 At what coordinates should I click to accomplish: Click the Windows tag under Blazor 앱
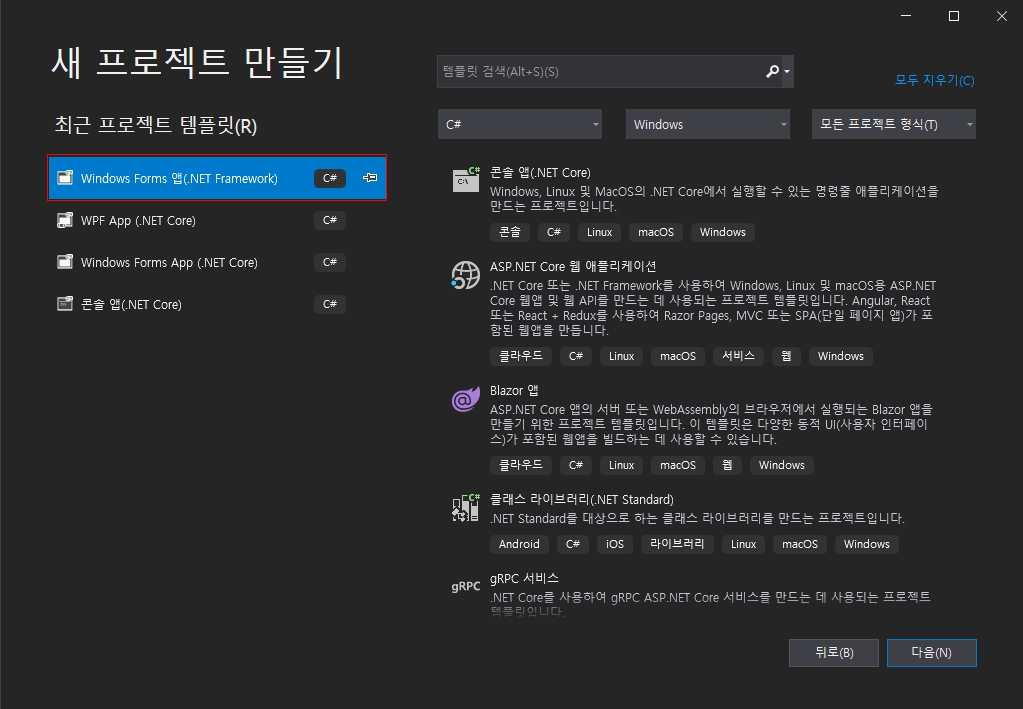(x=782, y=465)
